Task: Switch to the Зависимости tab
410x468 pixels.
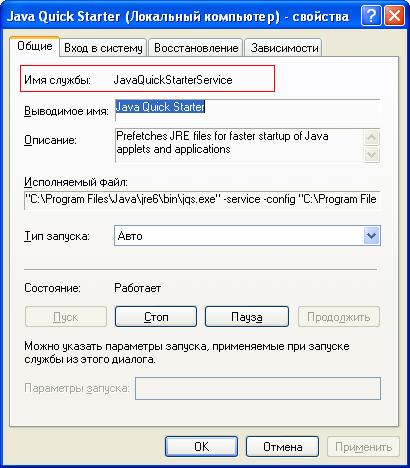Action: [x=284, y=48]
